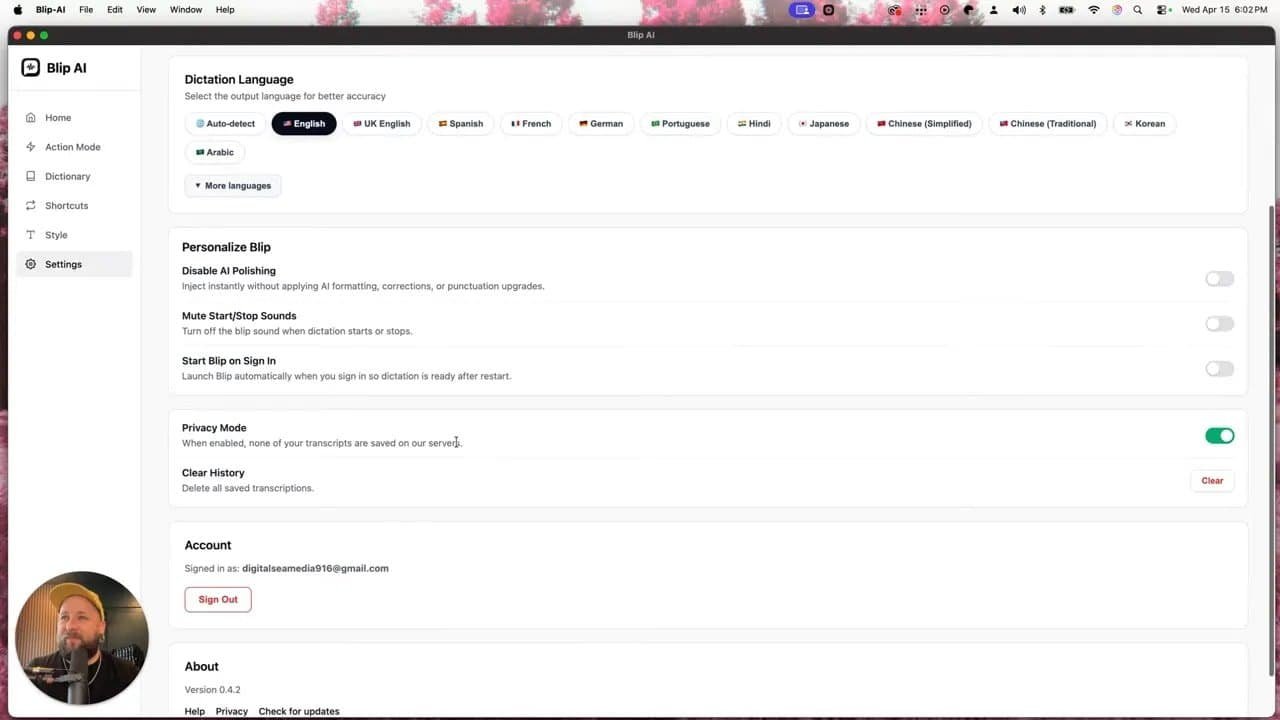This screenshot has height=720, width=1280.
Task: Toggle Start Blip on Sign In
Action: [x=1219, y=368]
